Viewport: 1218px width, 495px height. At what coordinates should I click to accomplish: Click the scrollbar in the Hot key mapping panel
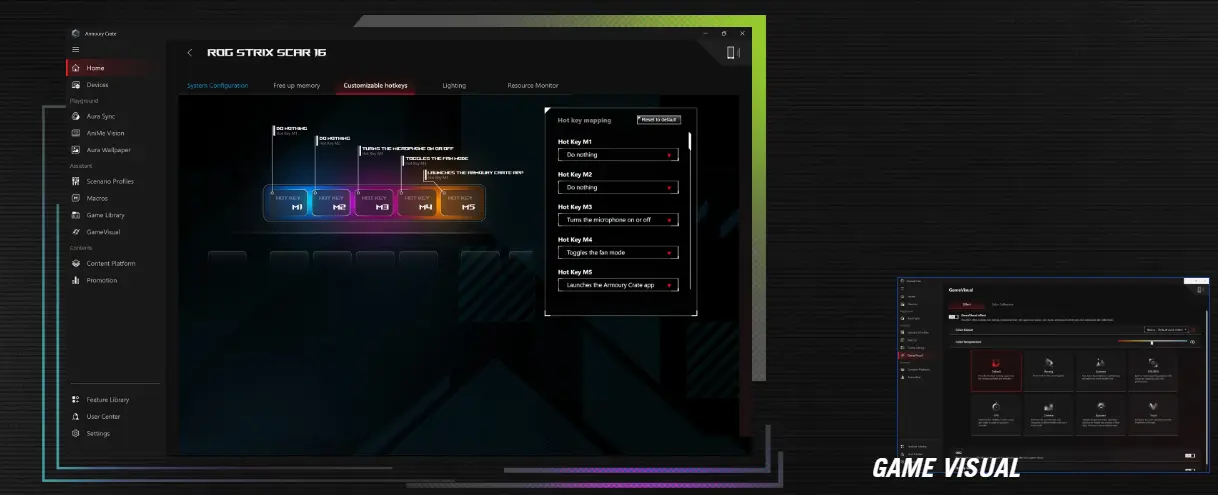click(x=689, y=140)
